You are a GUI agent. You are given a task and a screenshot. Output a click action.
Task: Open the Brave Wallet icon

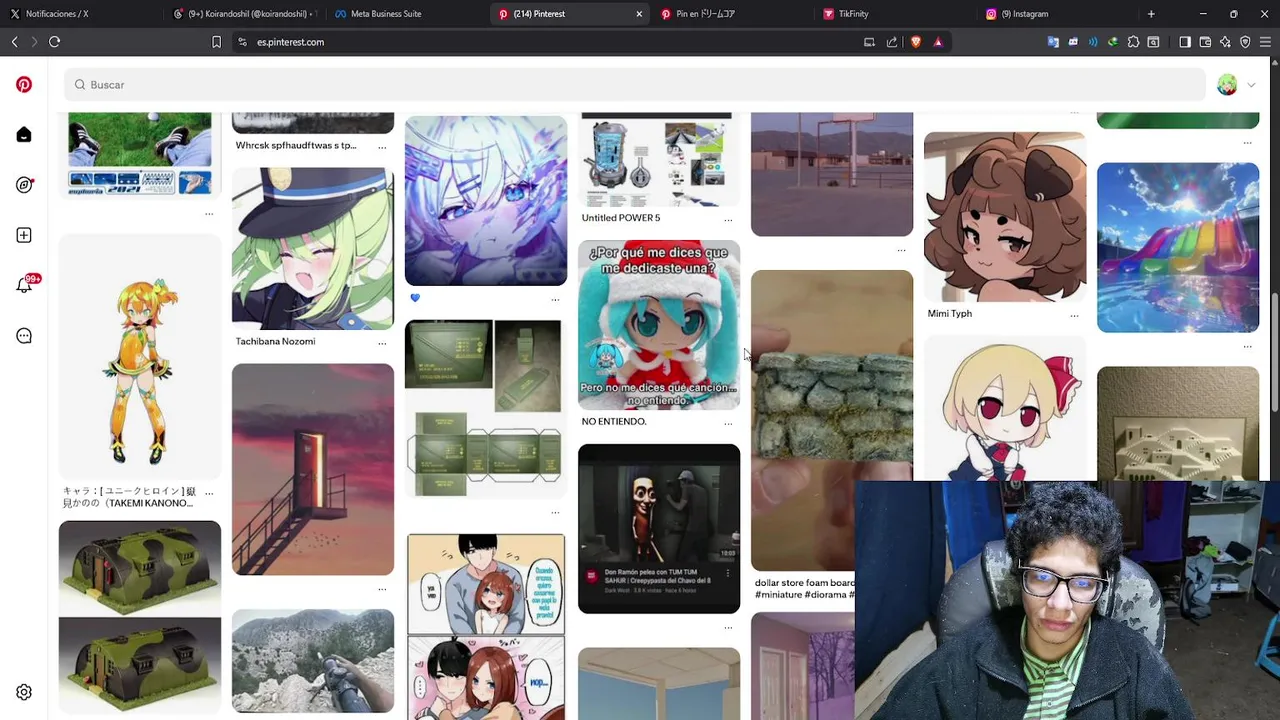(1205, 42)
